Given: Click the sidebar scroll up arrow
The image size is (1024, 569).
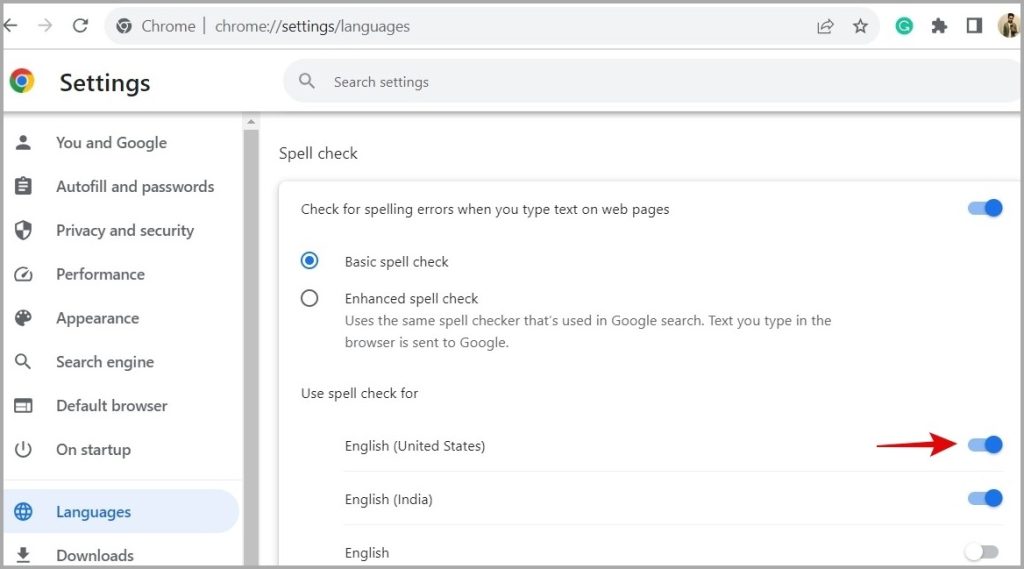Looking at the screenshot, I should pyautogui.click(x=251, y=122).
